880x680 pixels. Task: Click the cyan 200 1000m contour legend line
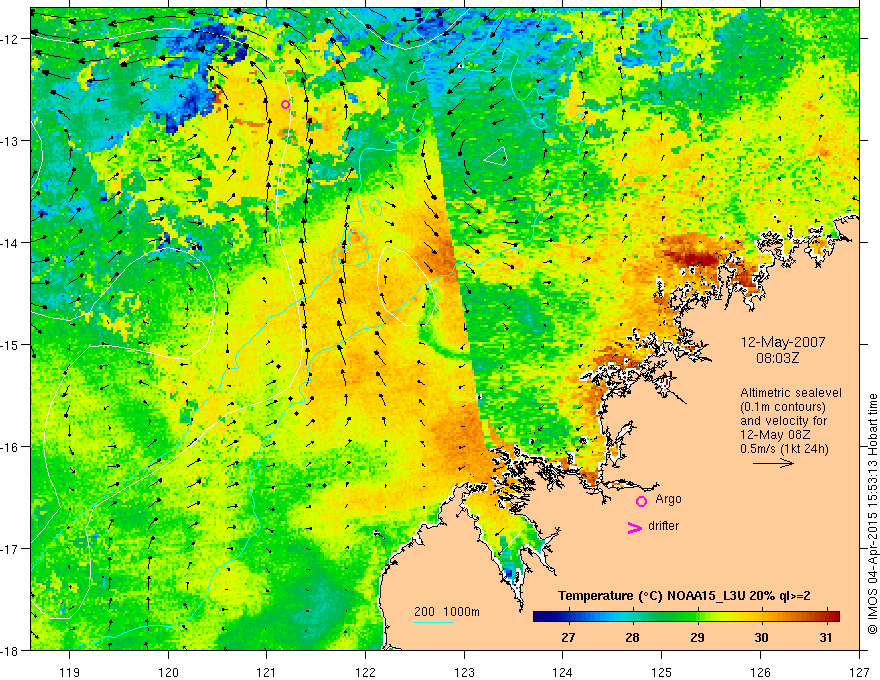click(x=434, y=622)
